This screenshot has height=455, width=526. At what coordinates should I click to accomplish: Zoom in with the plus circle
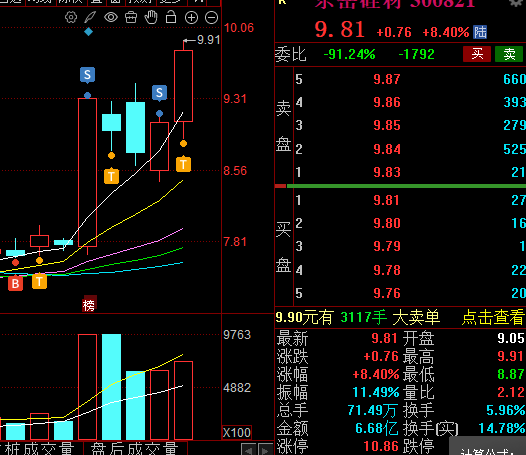pyautogui.click(x=191, y=17)
